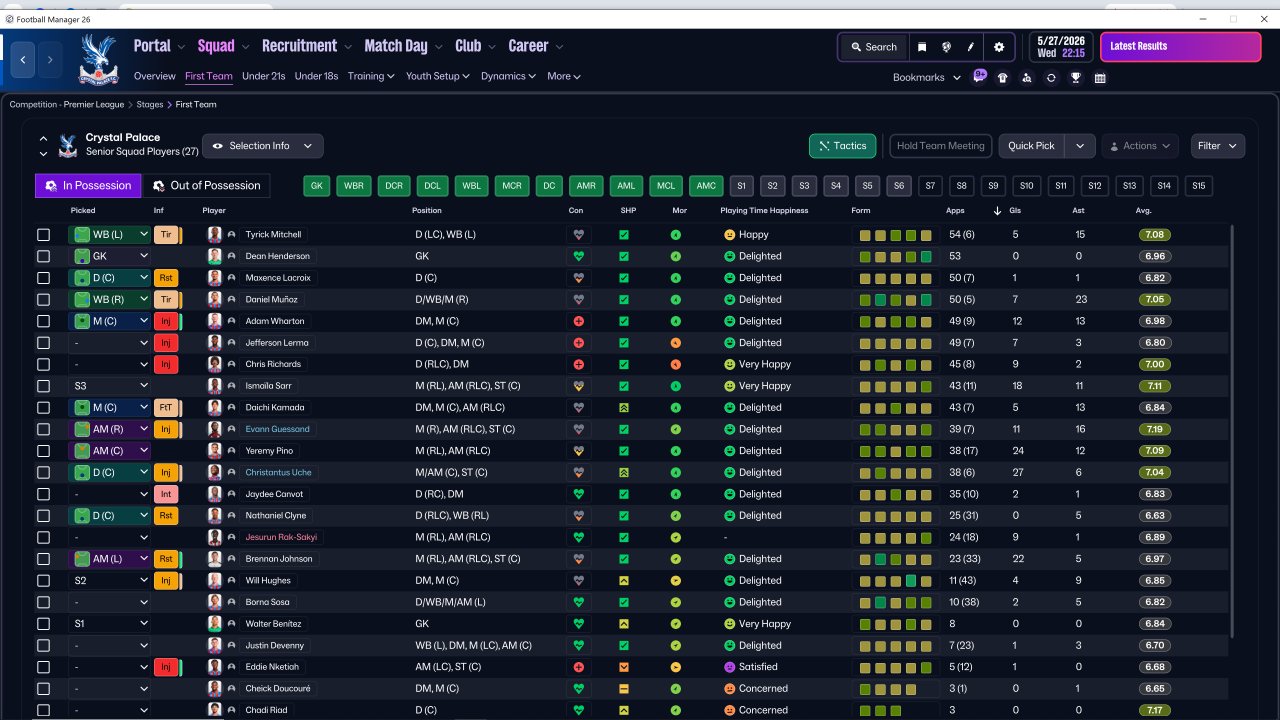Select Ismaila Sarr's row checkbox
Viewport: 1280px width, 720px height.
(43, 386)
